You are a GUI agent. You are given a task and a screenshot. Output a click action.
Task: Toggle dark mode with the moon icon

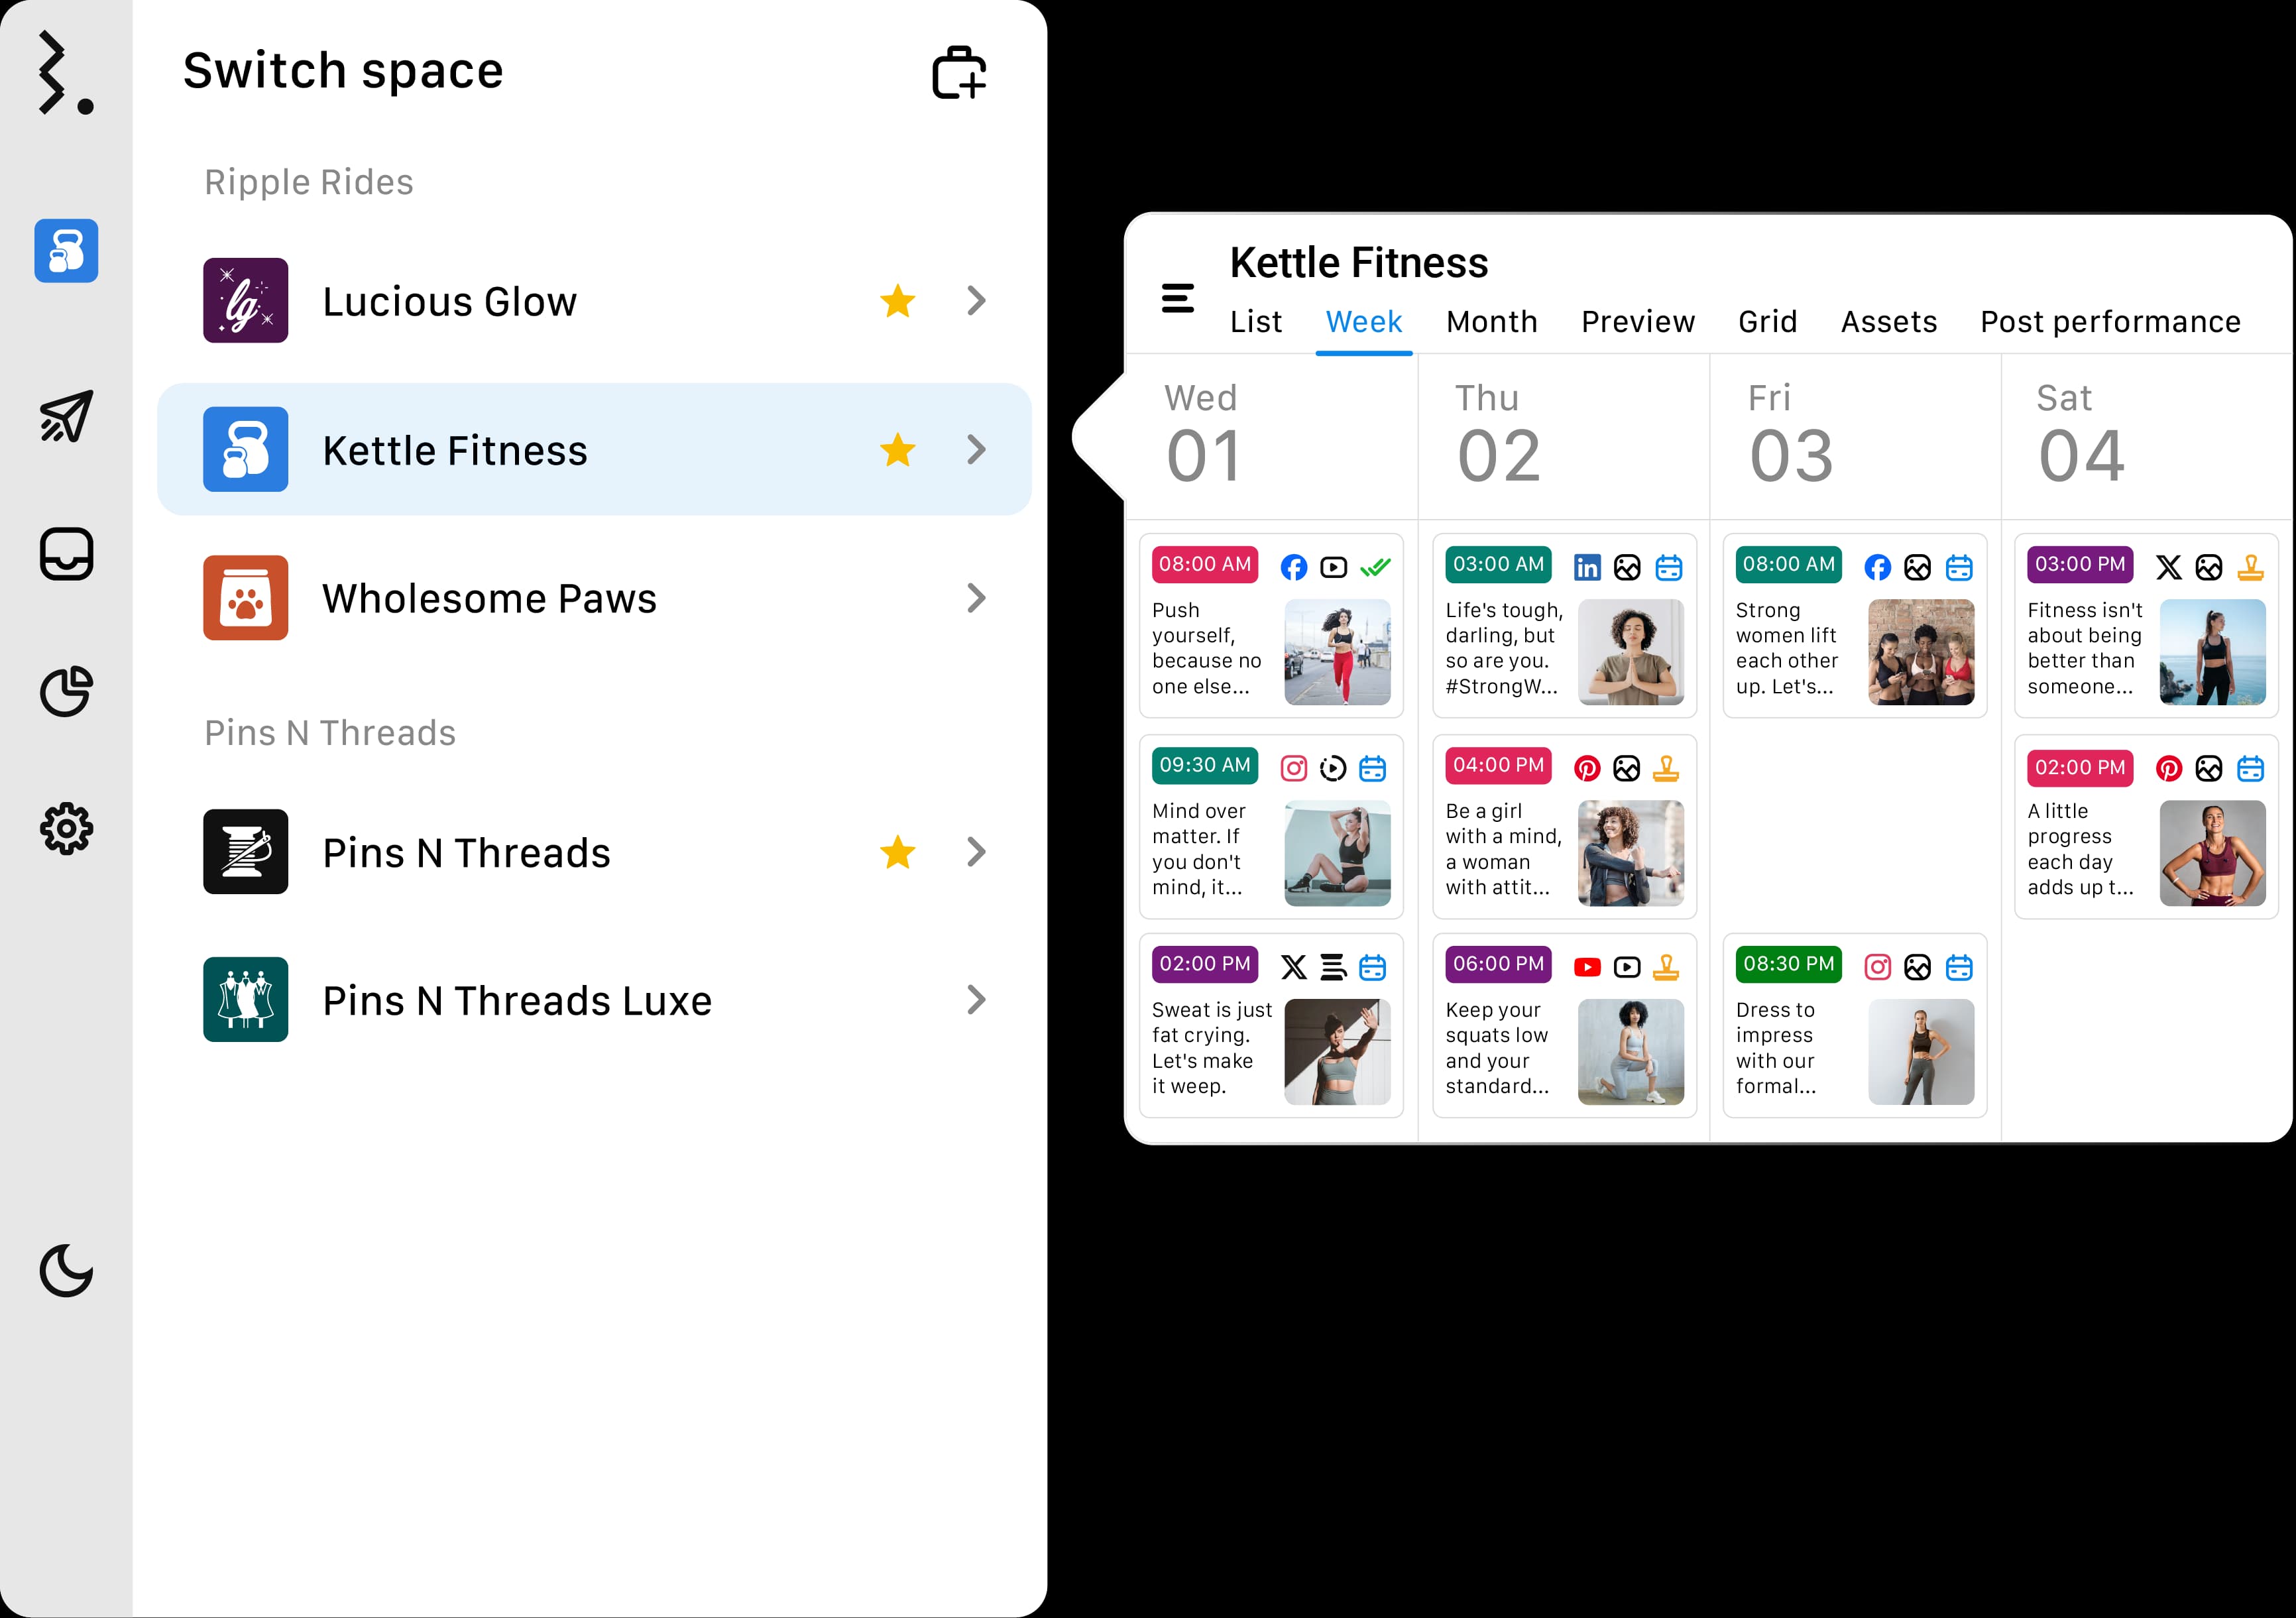65,1271
